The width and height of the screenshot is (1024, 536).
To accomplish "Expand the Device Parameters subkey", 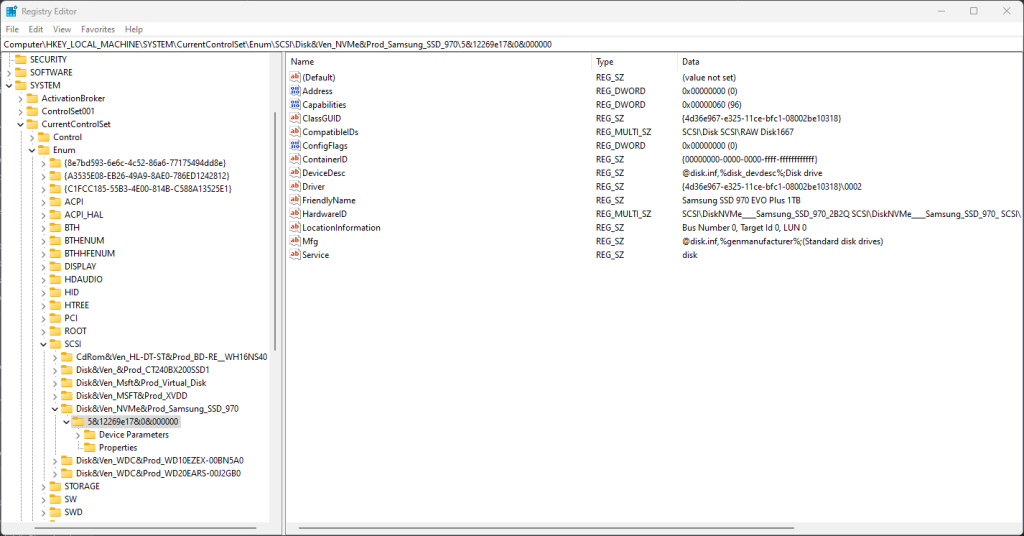I will point(78,435).
